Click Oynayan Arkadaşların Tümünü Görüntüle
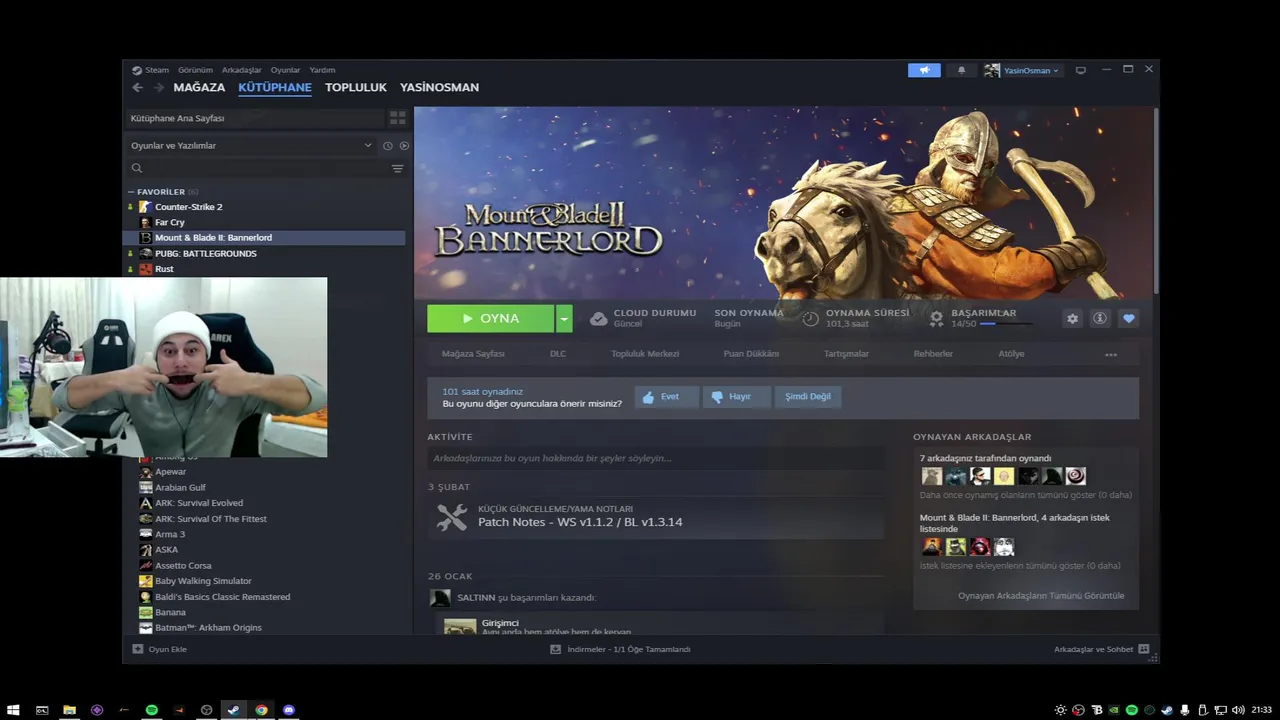 tap(1041, 596)
